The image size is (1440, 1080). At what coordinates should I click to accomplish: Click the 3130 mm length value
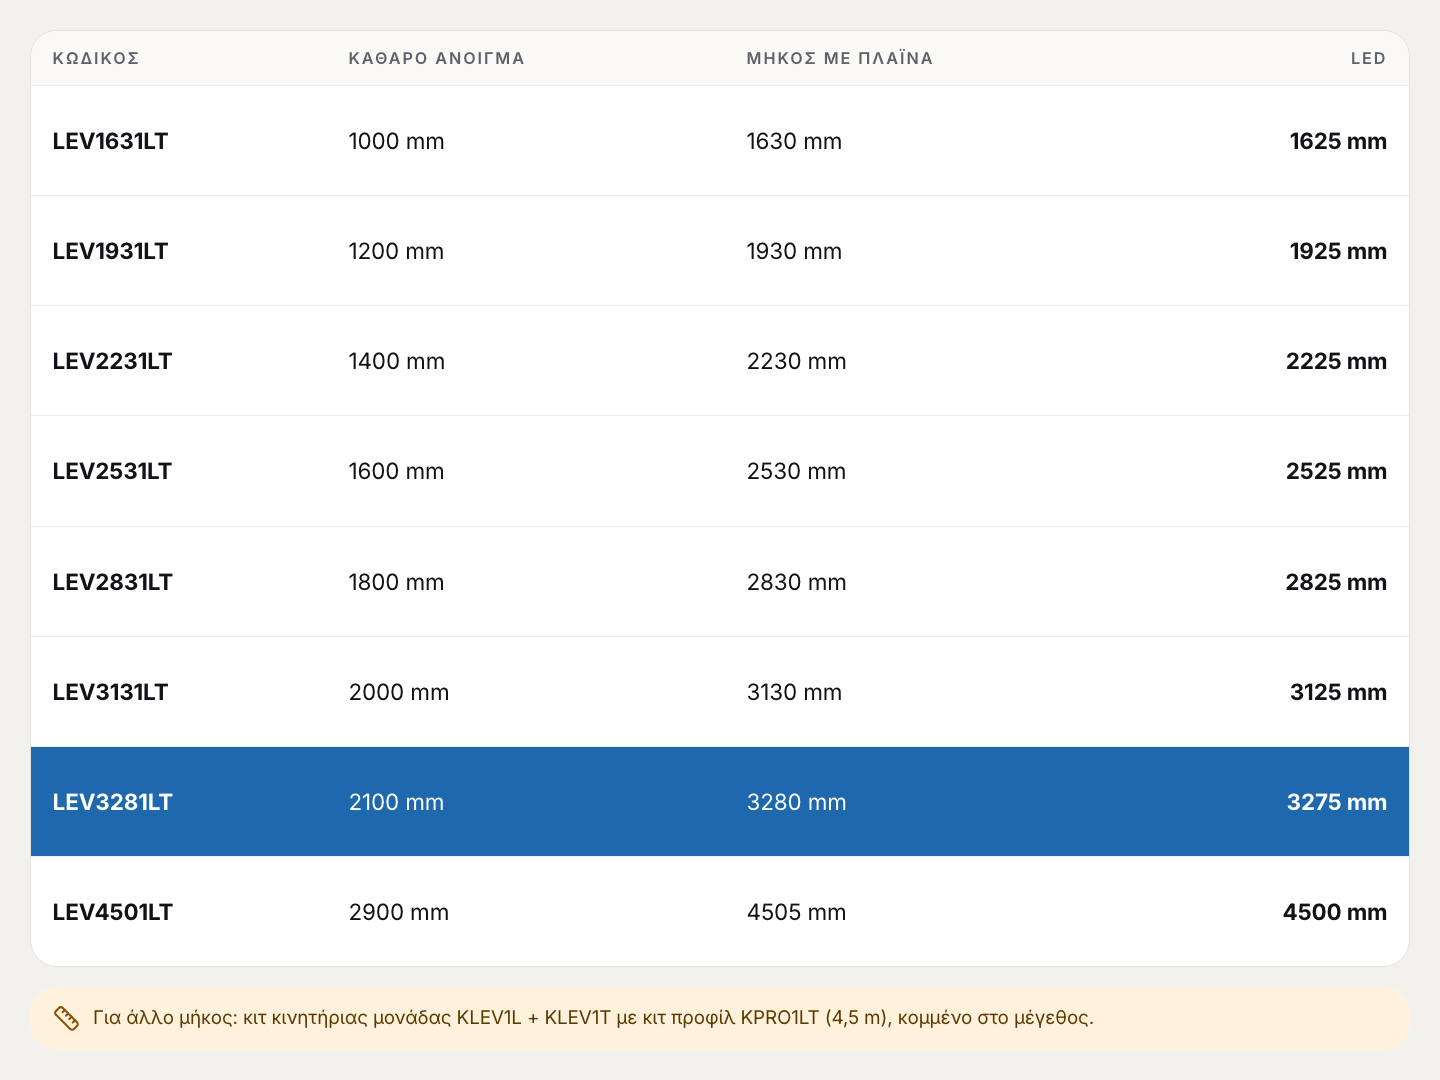[x=795, y=692]
